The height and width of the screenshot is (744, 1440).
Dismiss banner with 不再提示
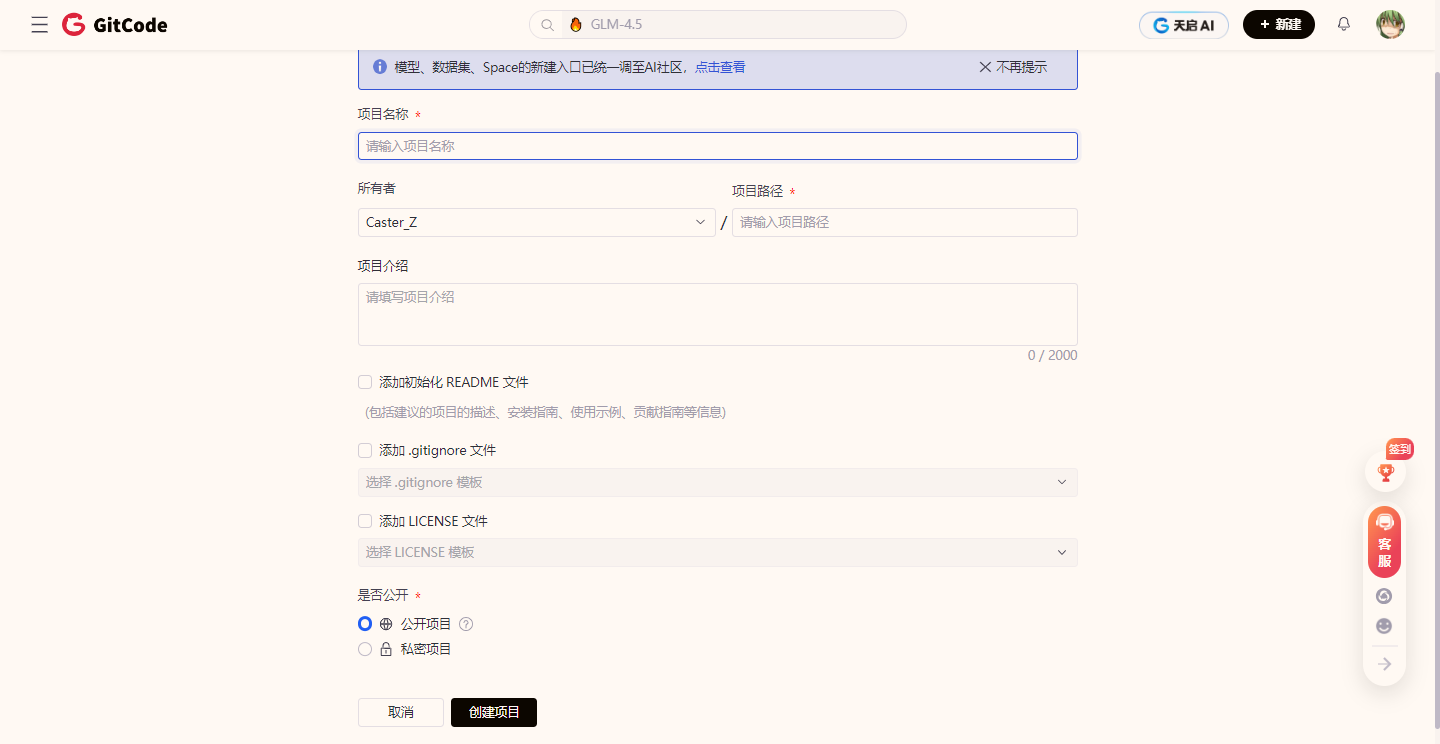click(x=1013, y=67)
